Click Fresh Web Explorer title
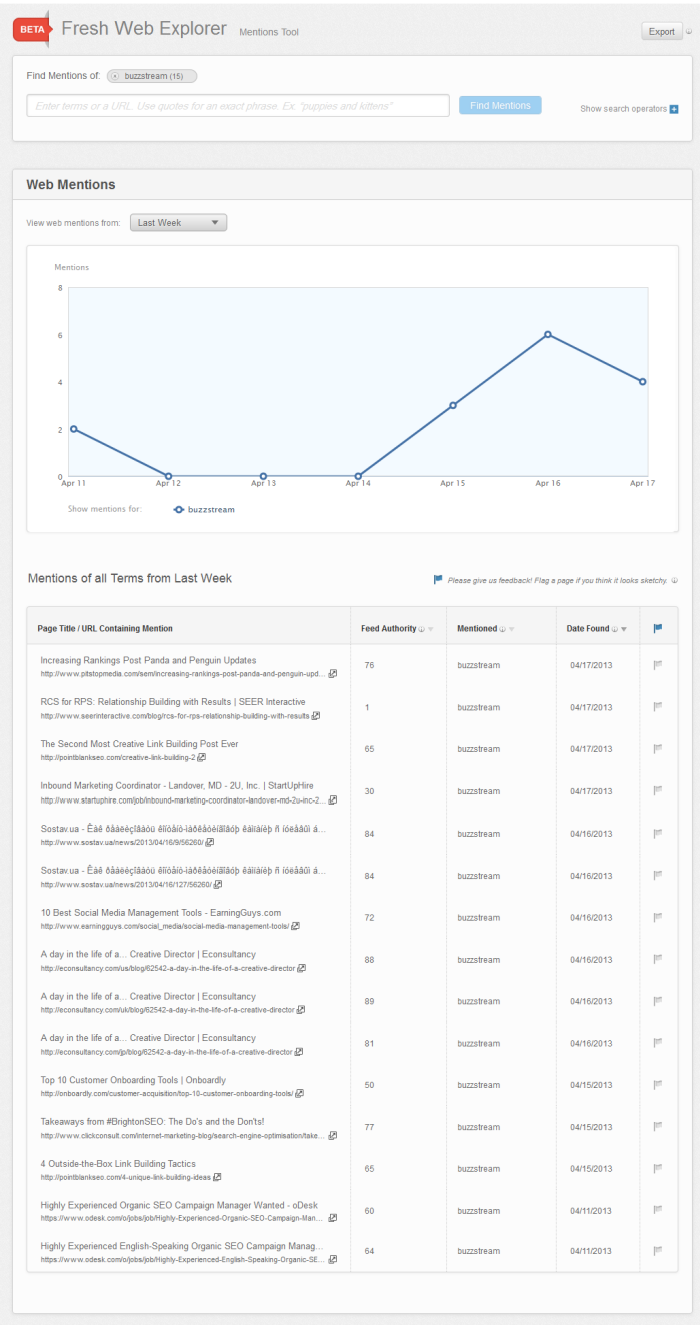This screenshot has height=1325, width=700. pos(144,29)
